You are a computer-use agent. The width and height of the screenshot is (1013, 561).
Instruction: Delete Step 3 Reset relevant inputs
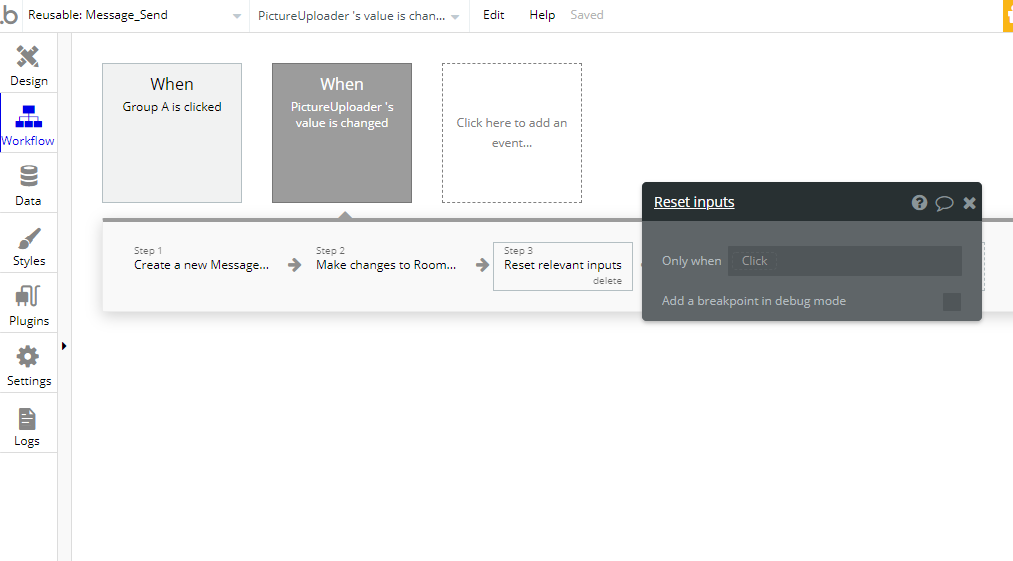tap(607, 281)
